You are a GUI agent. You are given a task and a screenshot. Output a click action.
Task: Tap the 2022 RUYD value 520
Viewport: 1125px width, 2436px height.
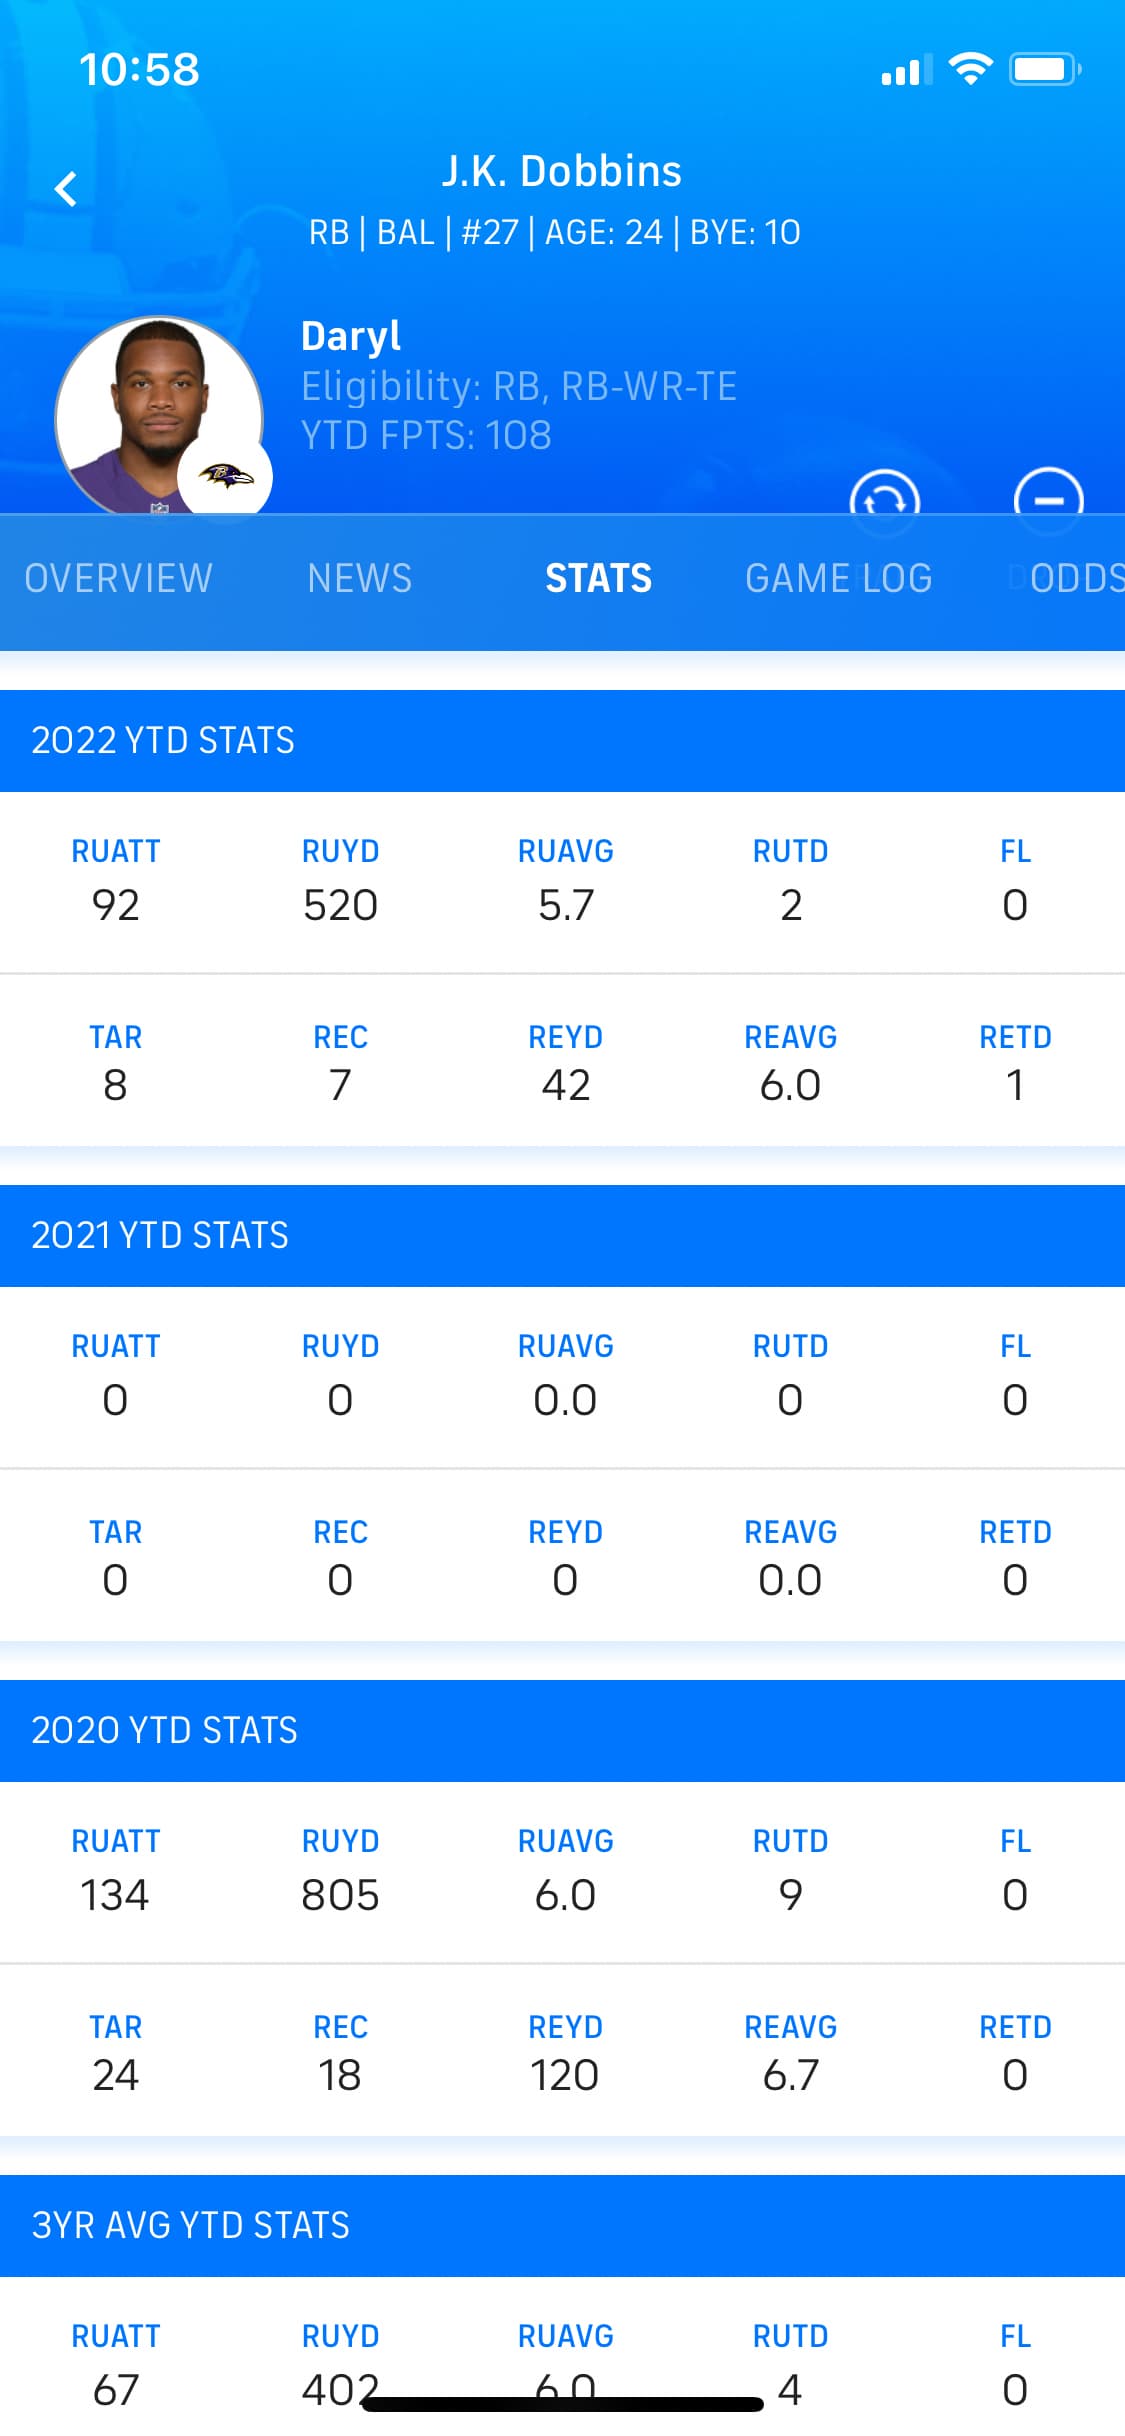click(x=340, y=905)
